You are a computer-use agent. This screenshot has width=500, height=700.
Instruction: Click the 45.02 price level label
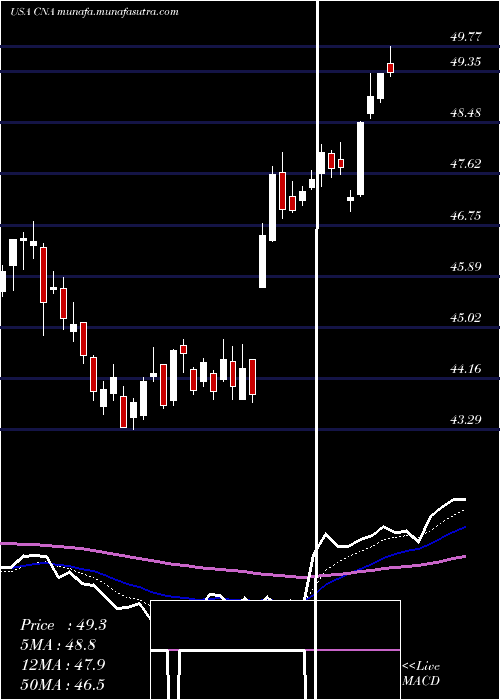pyautogui.click(x=466, y=318)
